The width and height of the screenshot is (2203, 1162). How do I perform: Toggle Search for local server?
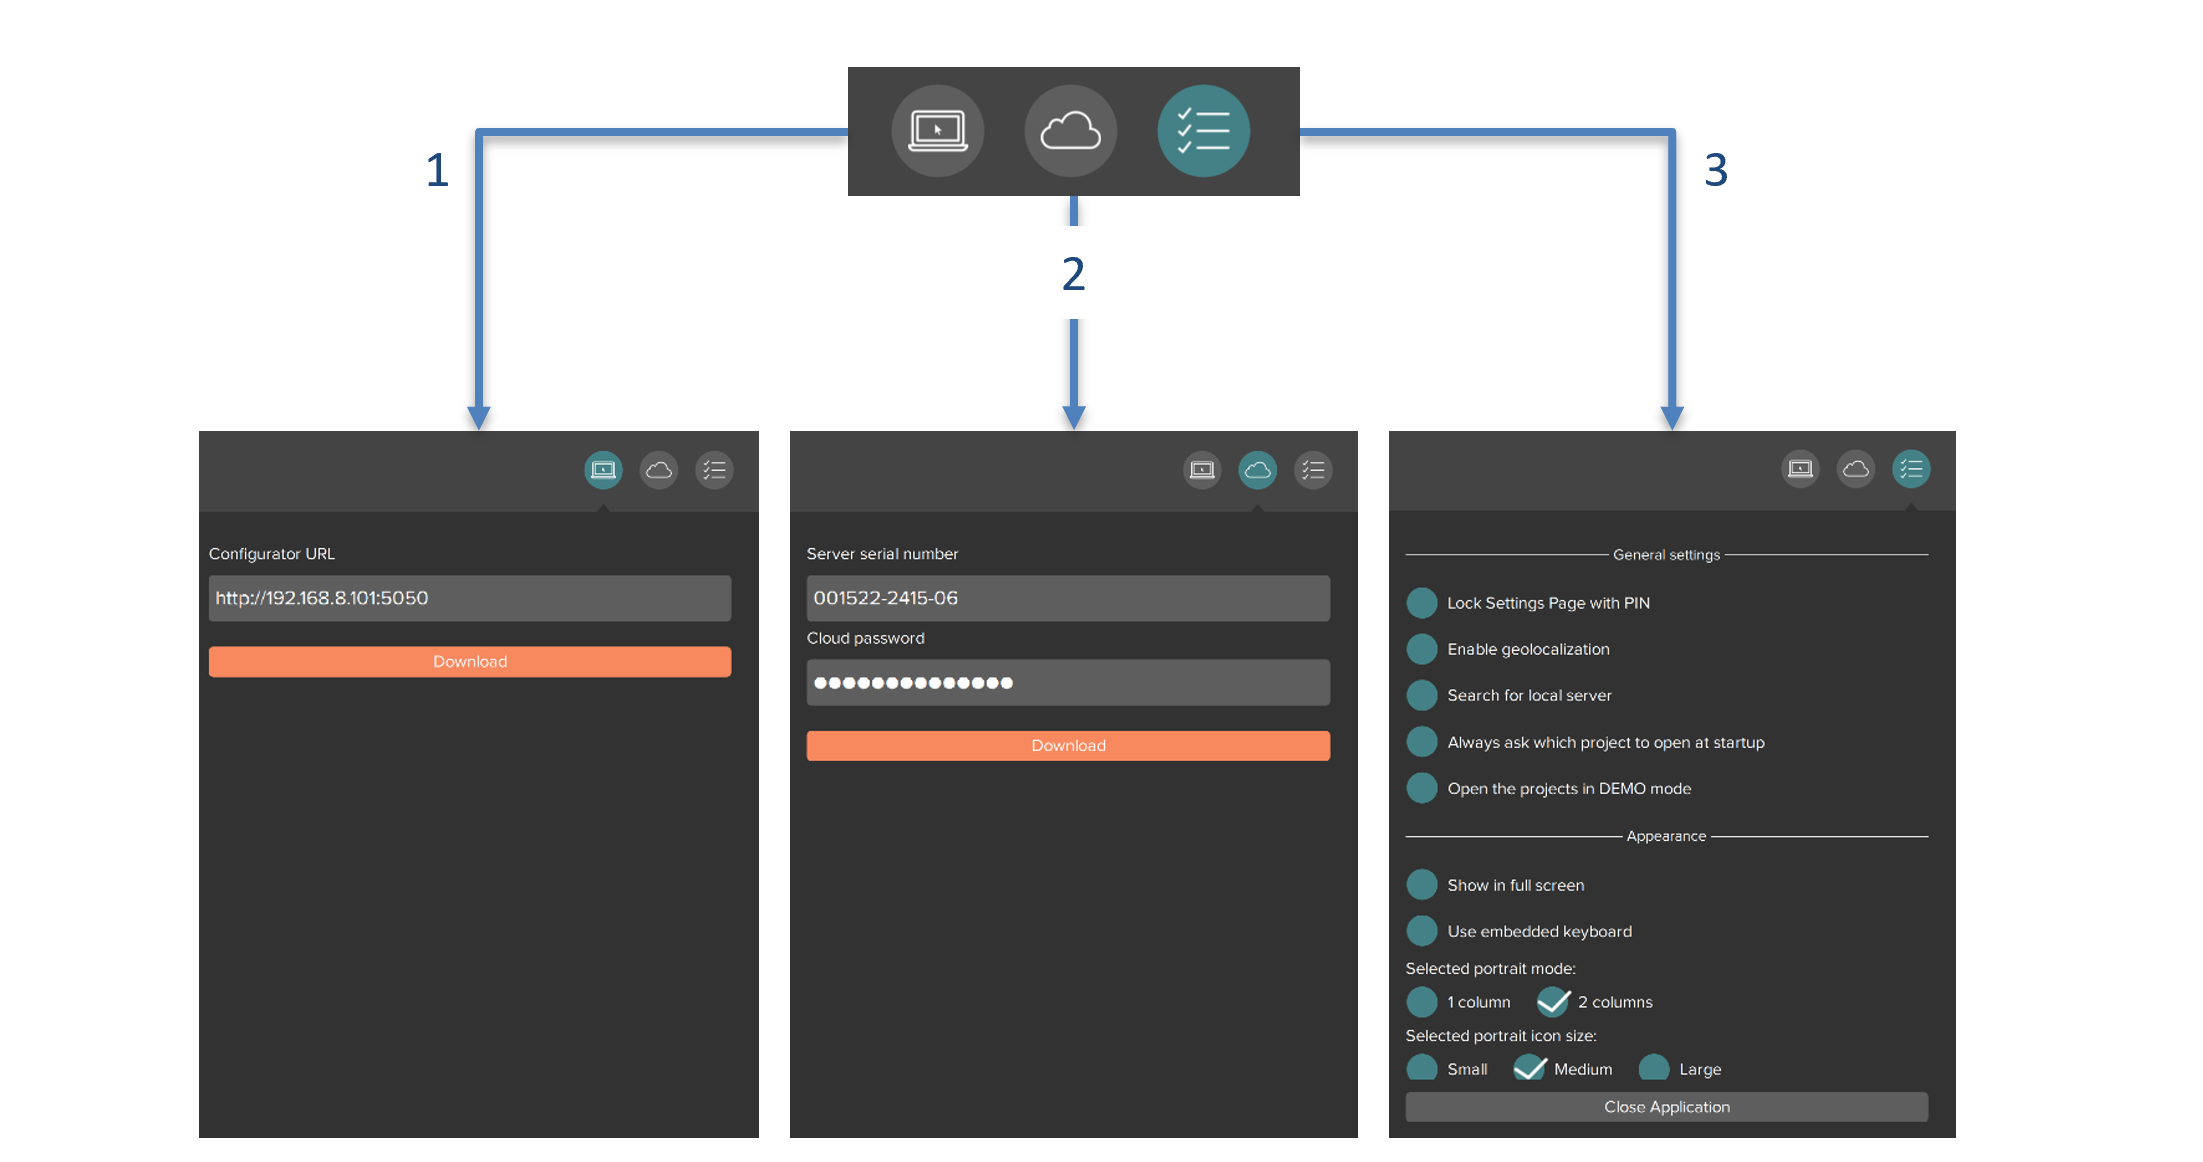1422,695
